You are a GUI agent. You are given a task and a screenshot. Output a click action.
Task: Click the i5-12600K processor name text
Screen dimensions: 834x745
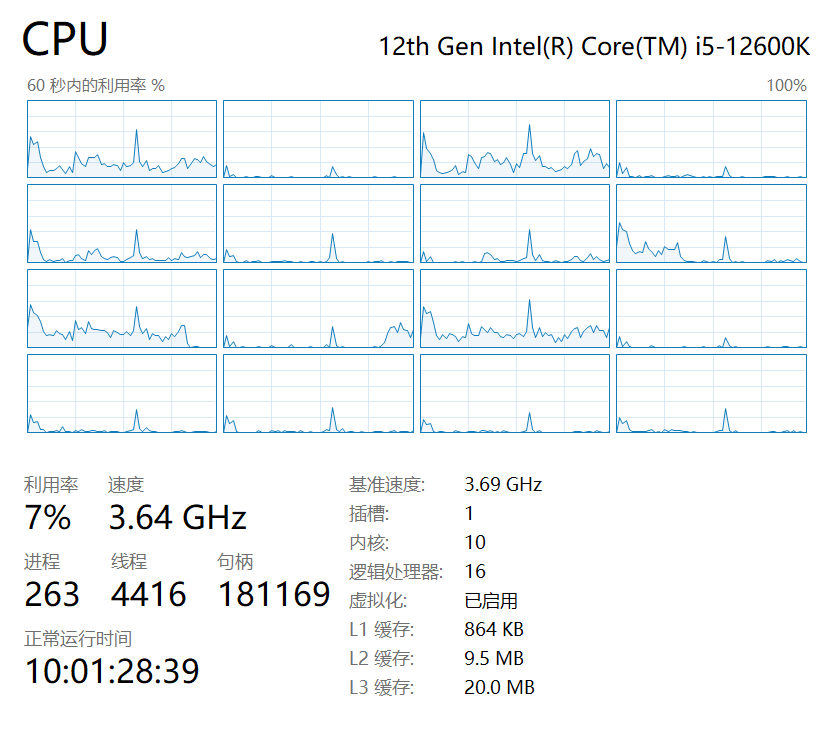pos(594,46)
